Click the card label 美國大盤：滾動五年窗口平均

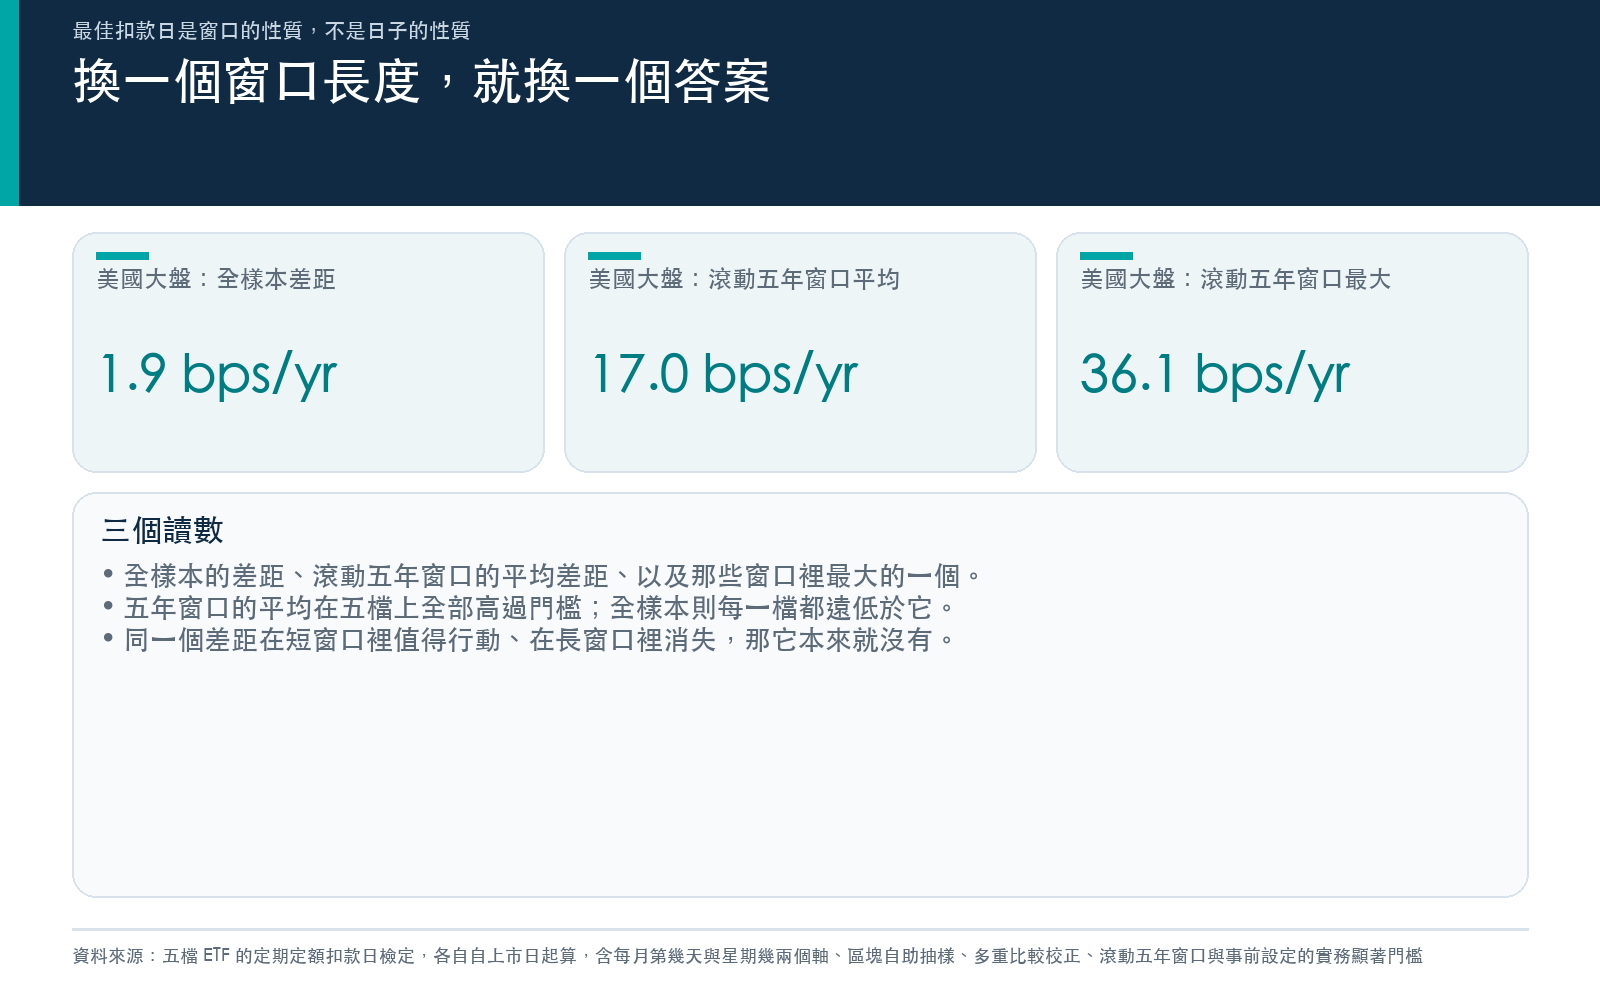click(x=744, y=279)
